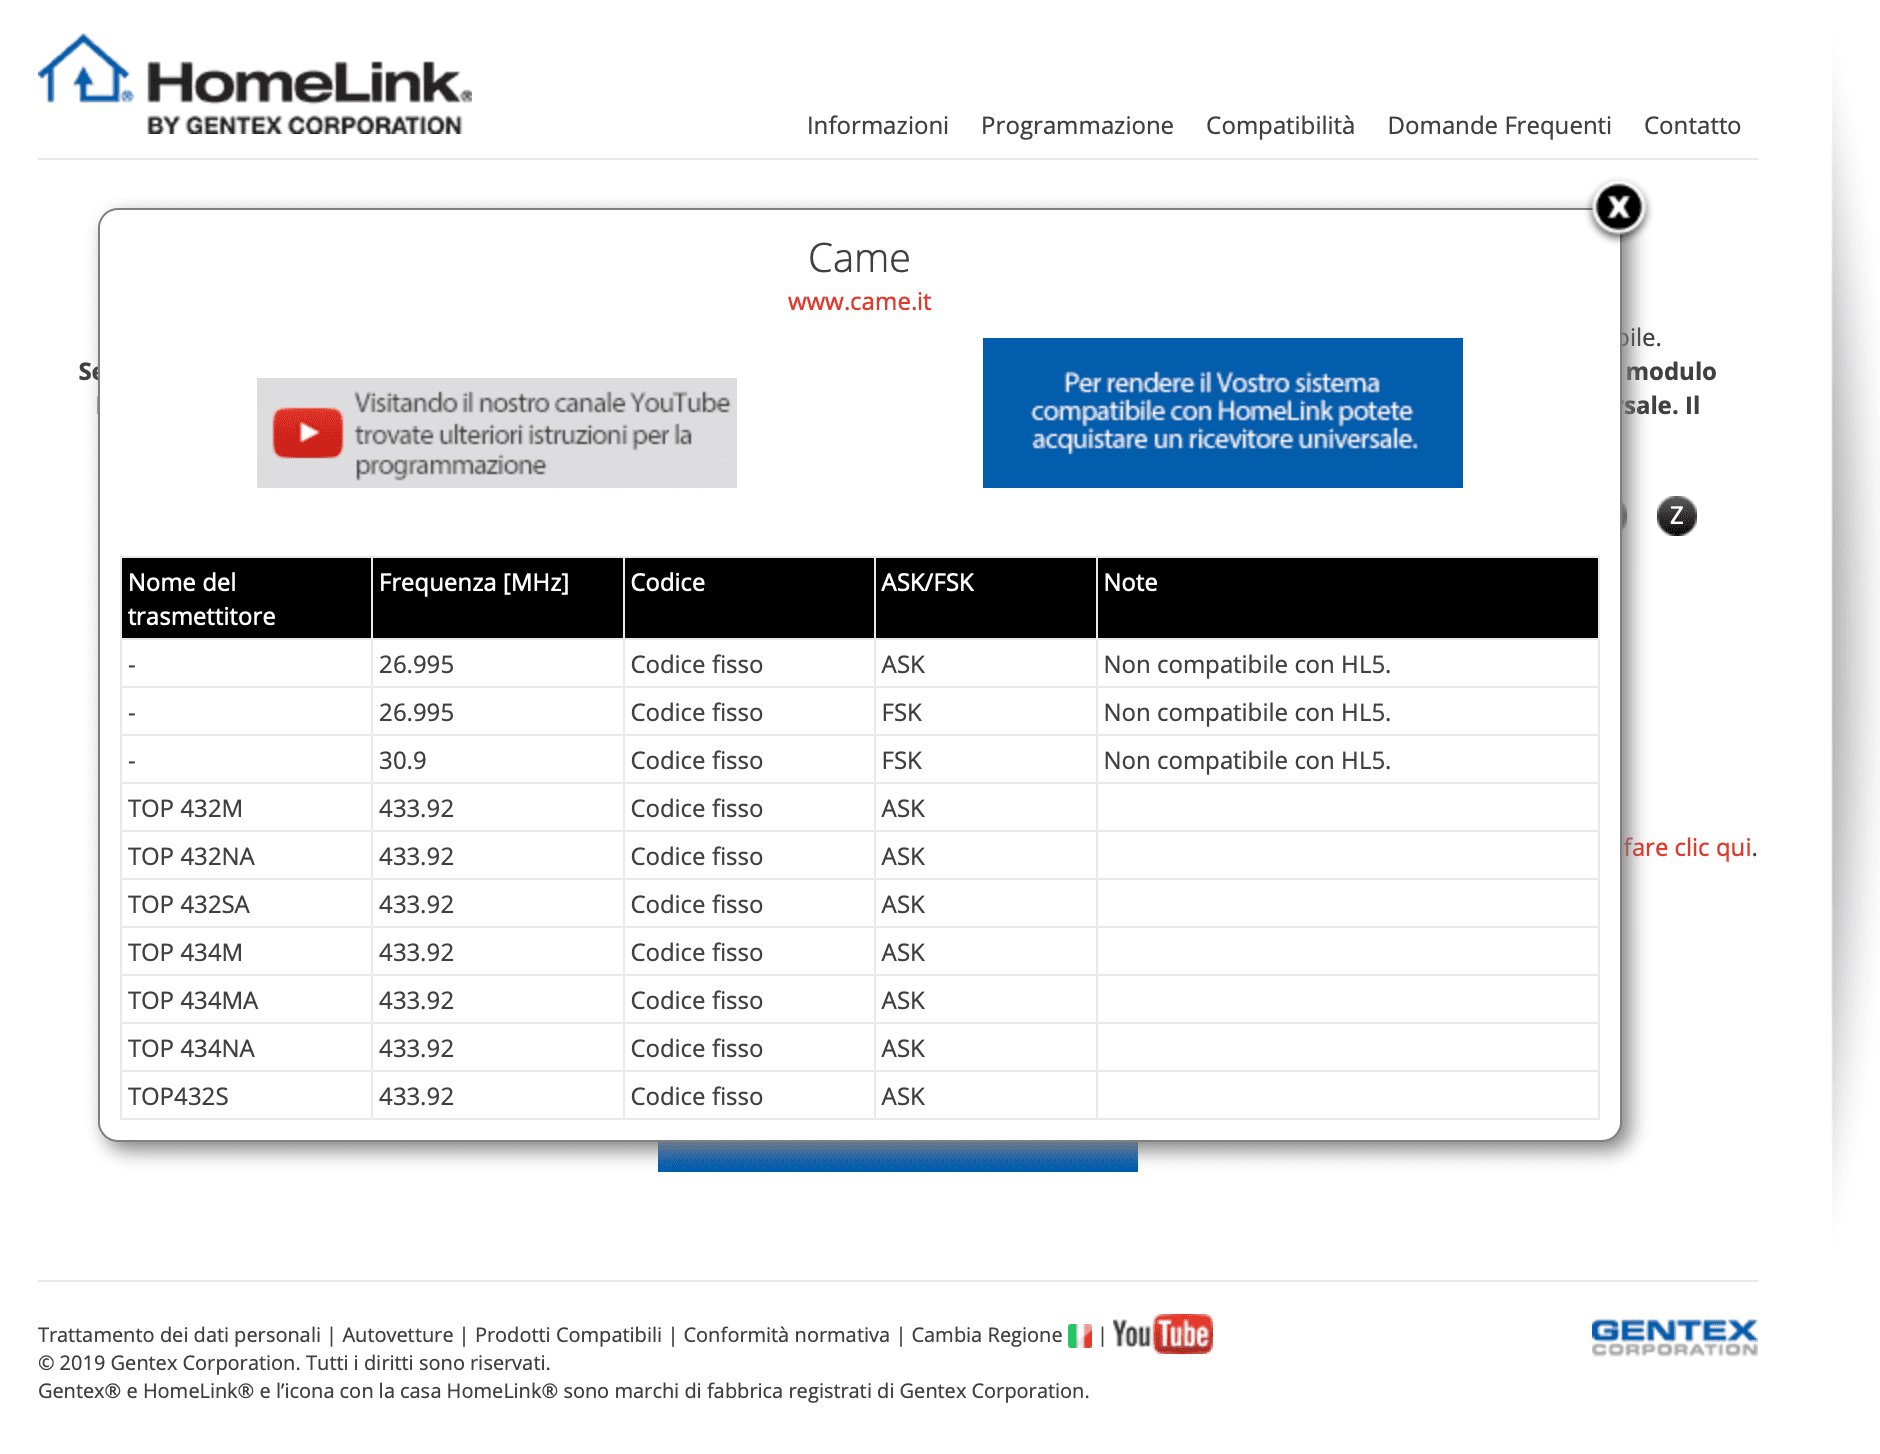Image resolution: width=1880 pixels, height=1454 pixels.
Task: Open the Autovetture footer link
Action: tap(398, 1335)
